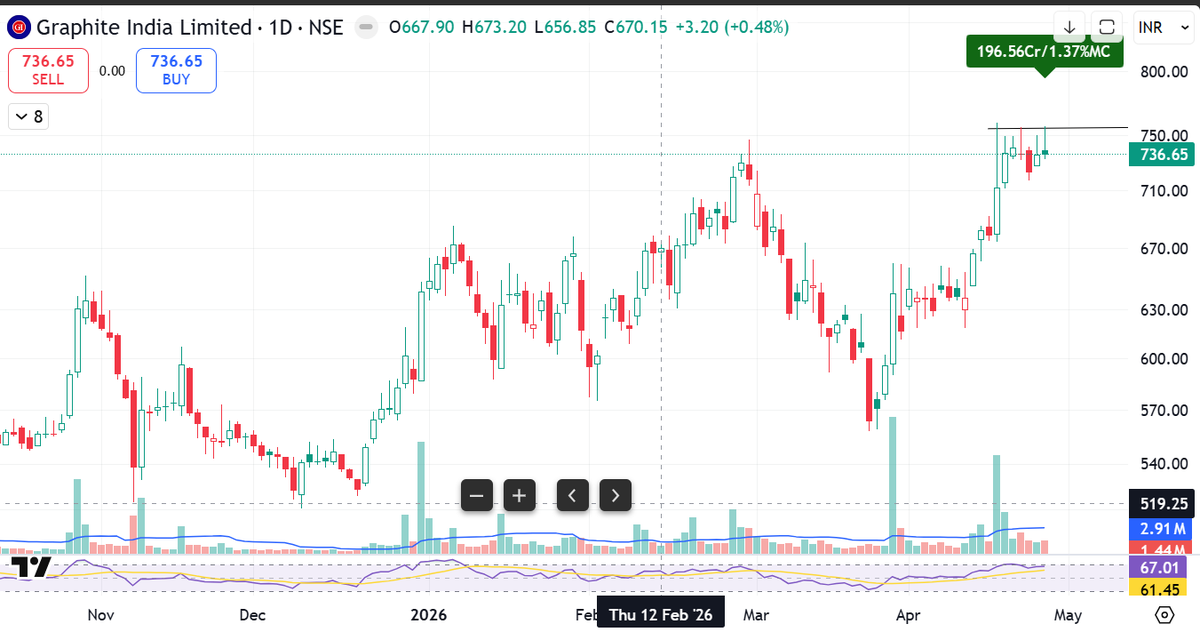Click the 800.00 price scale label

1163,72
